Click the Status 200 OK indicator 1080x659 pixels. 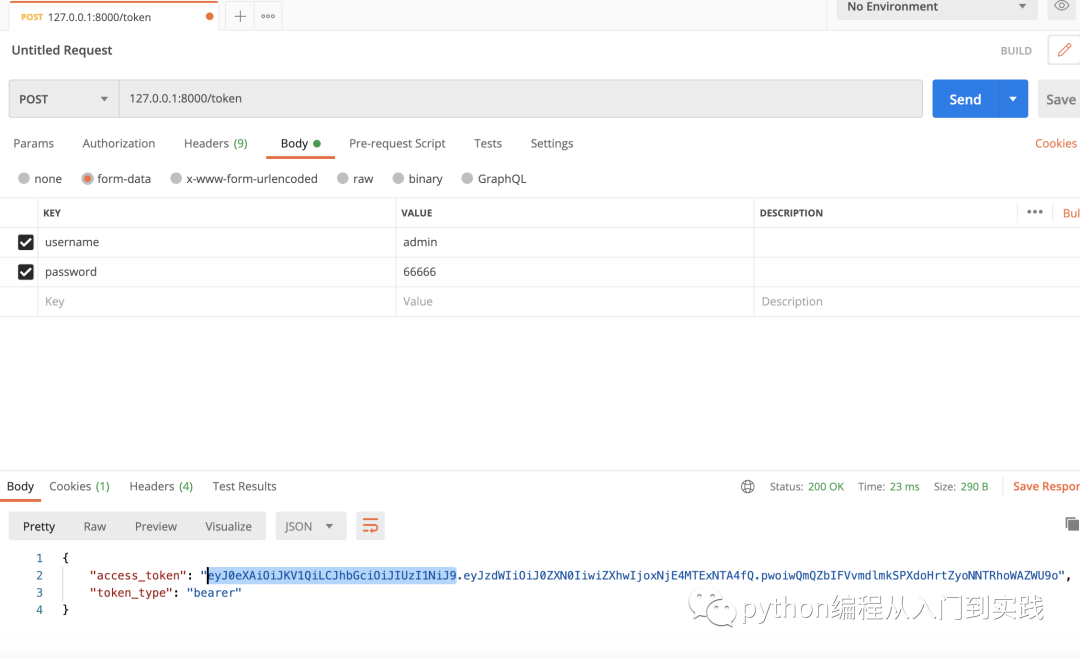point(807,487)
